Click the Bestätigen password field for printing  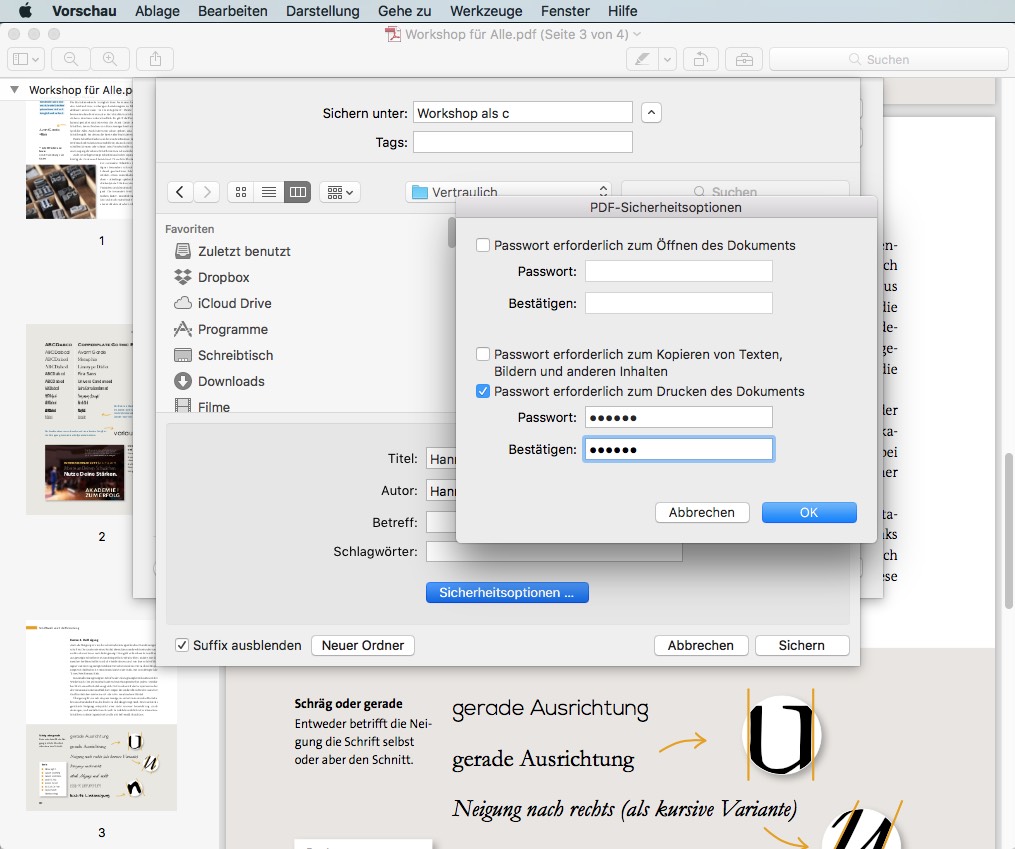678,448
